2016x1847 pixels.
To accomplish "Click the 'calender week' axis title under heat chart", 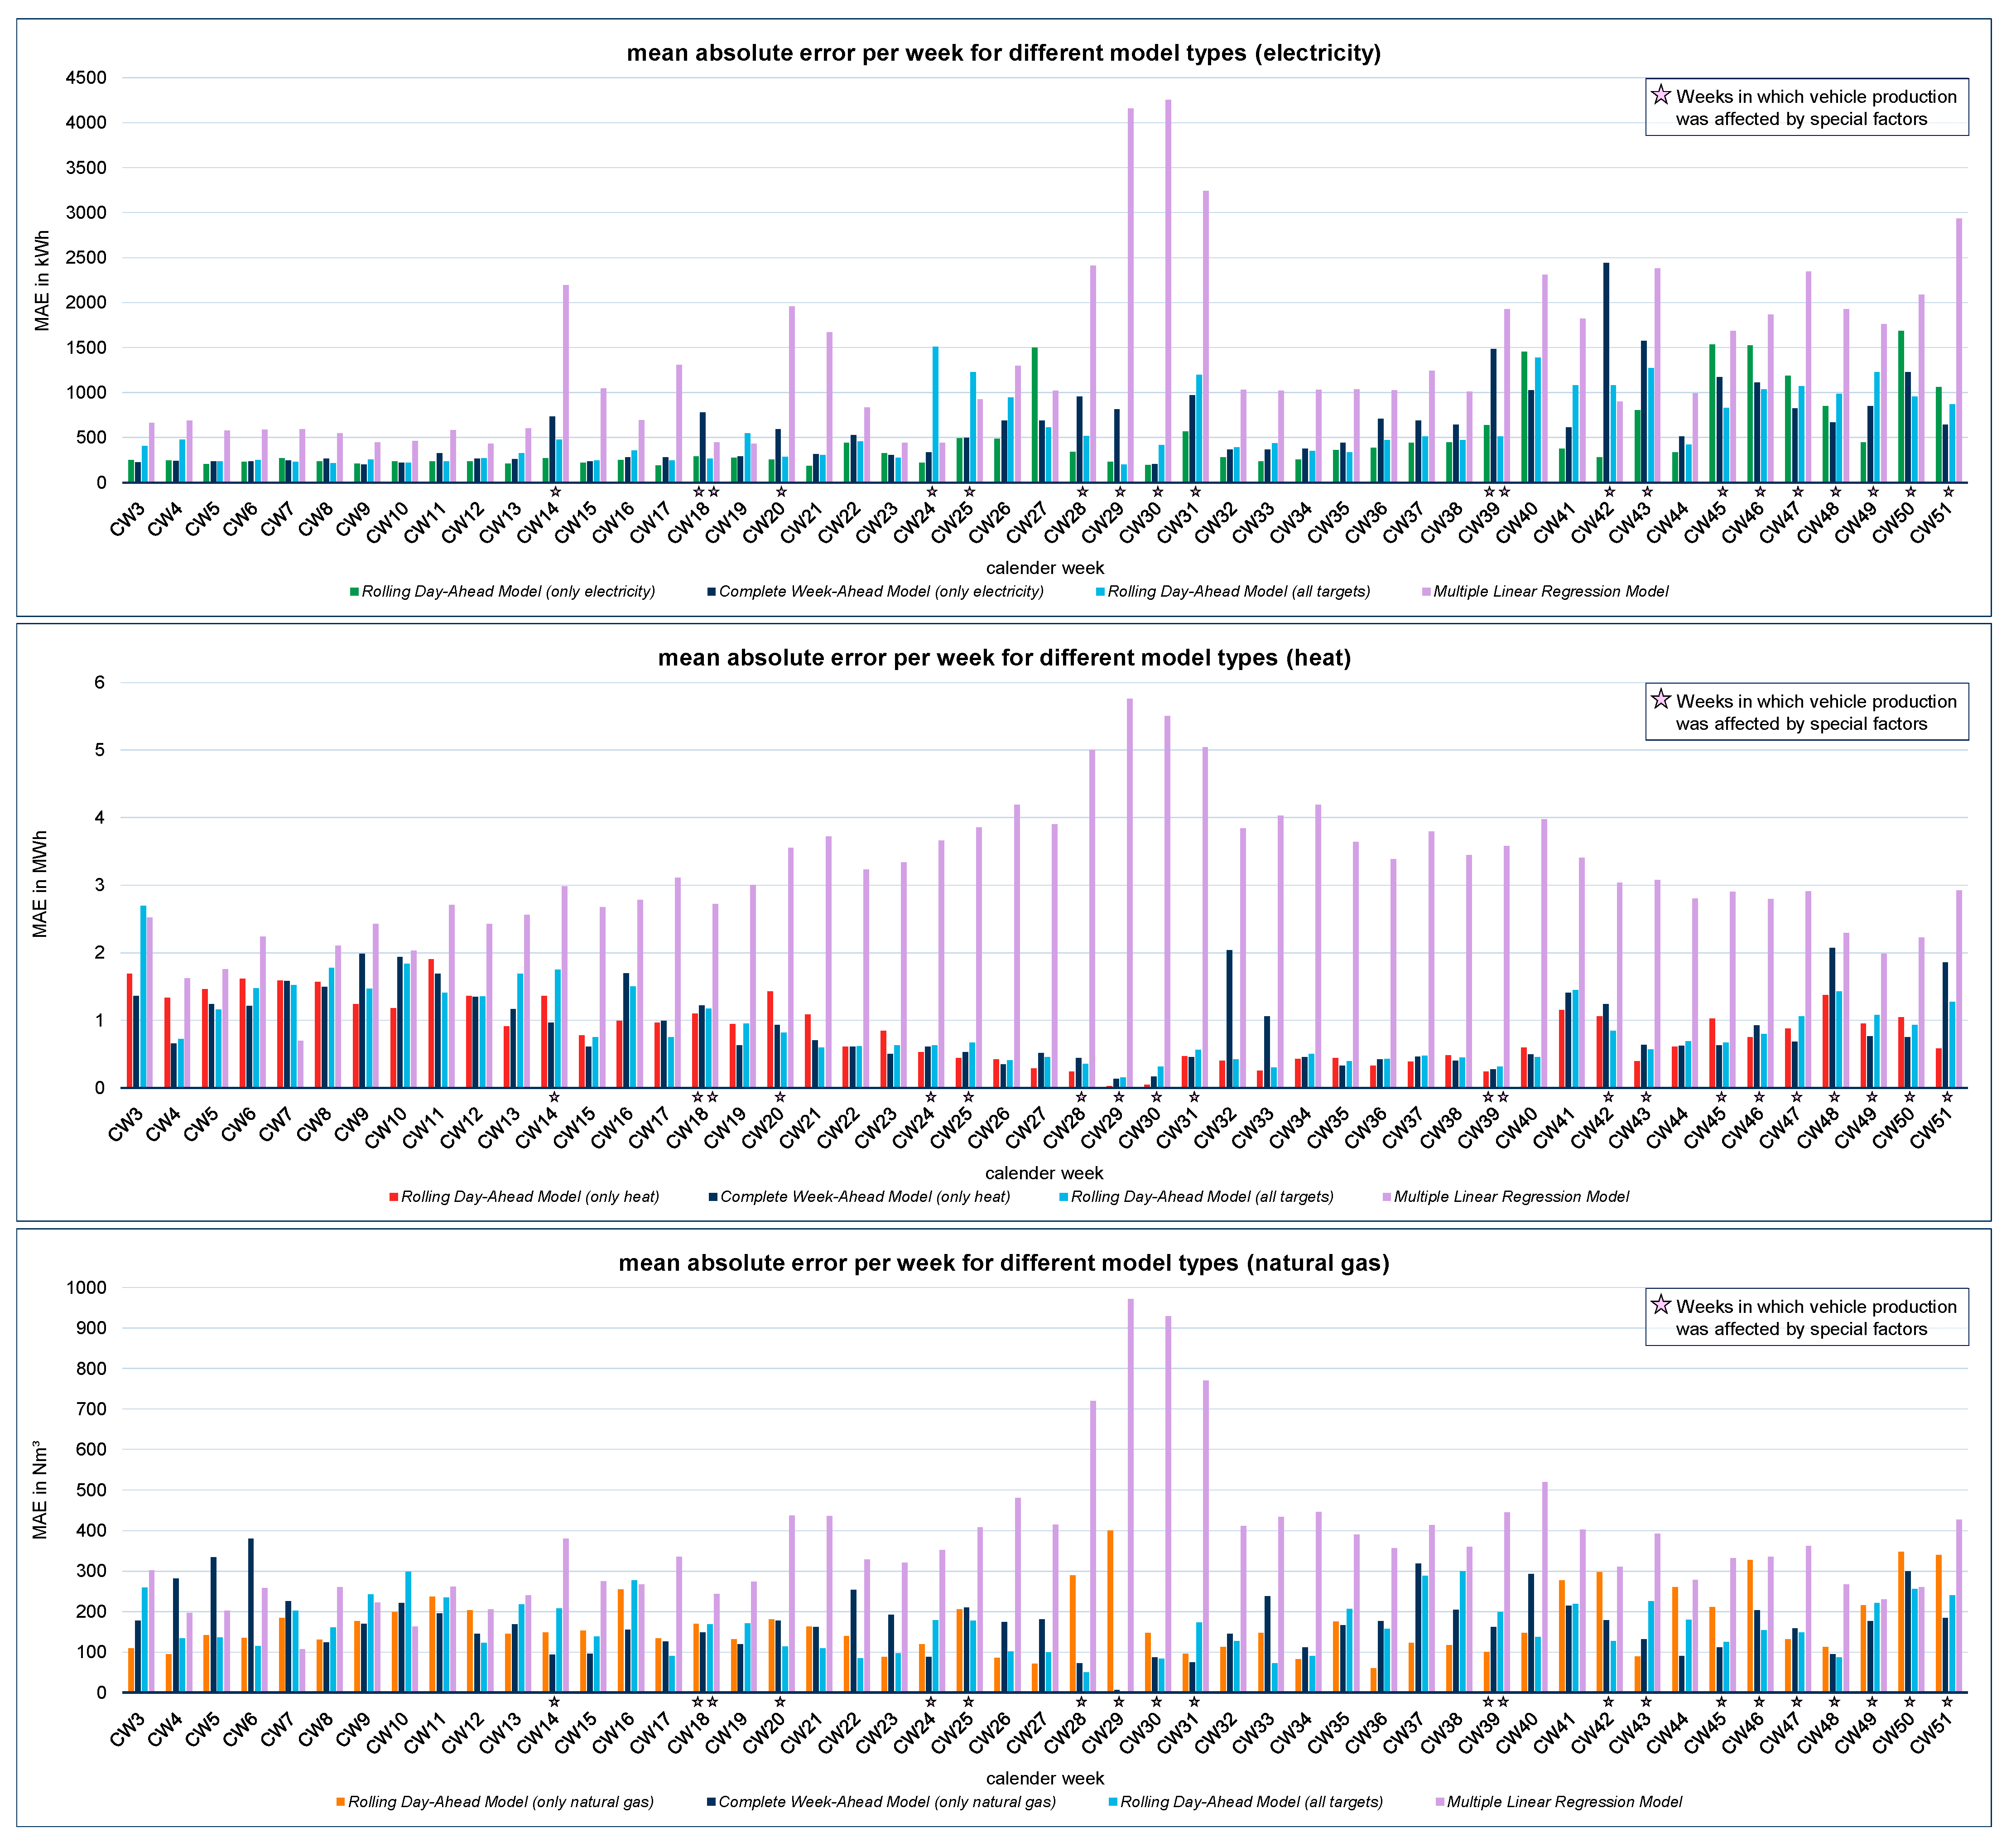I will (1044, 1173).
